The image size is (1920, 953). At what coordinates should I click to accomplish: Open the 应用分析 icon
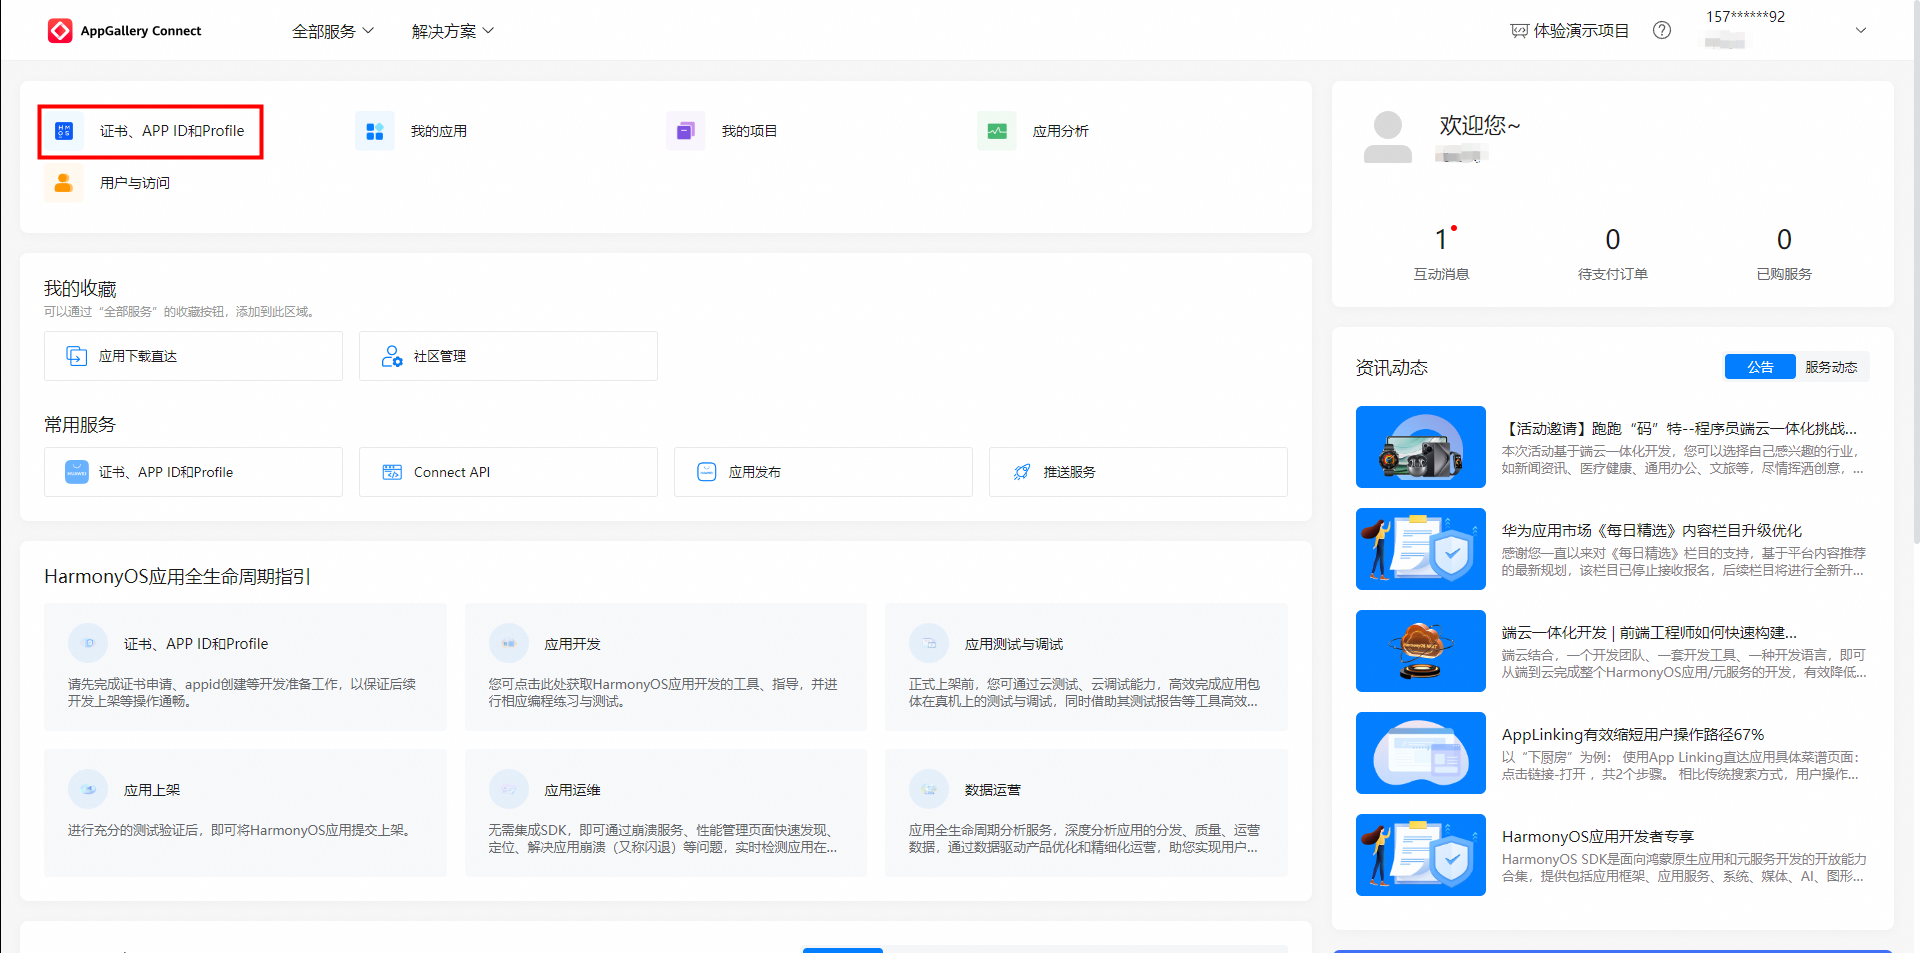pos(997,131)
